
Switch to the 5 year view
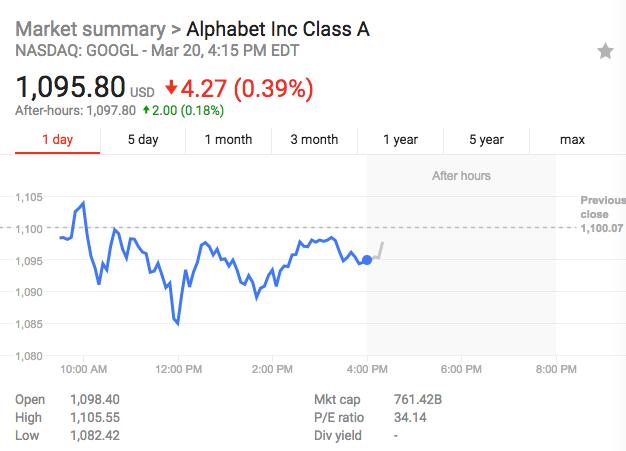pyautogui.click(x=486, y=140)
